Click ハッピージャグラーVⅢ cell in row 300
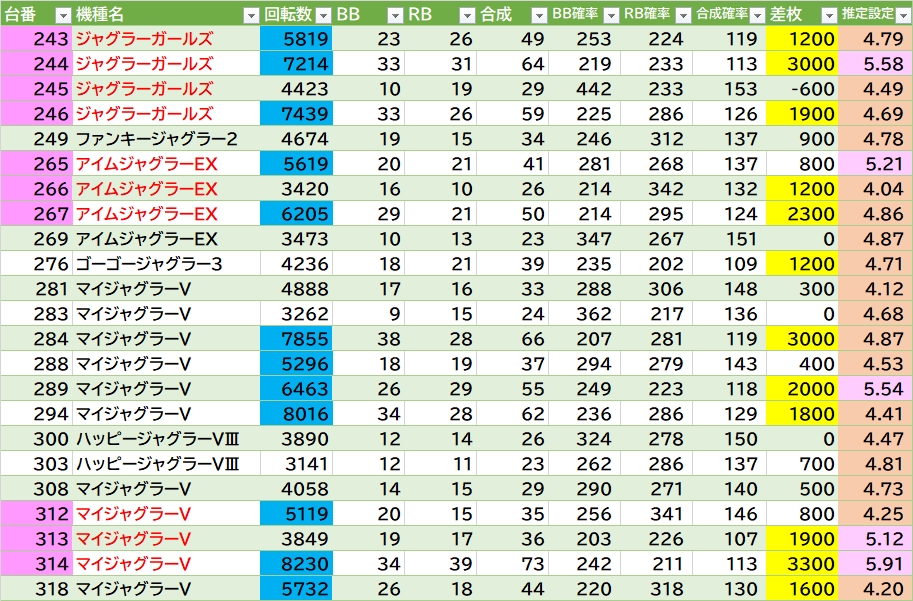 tap(166, 439)
